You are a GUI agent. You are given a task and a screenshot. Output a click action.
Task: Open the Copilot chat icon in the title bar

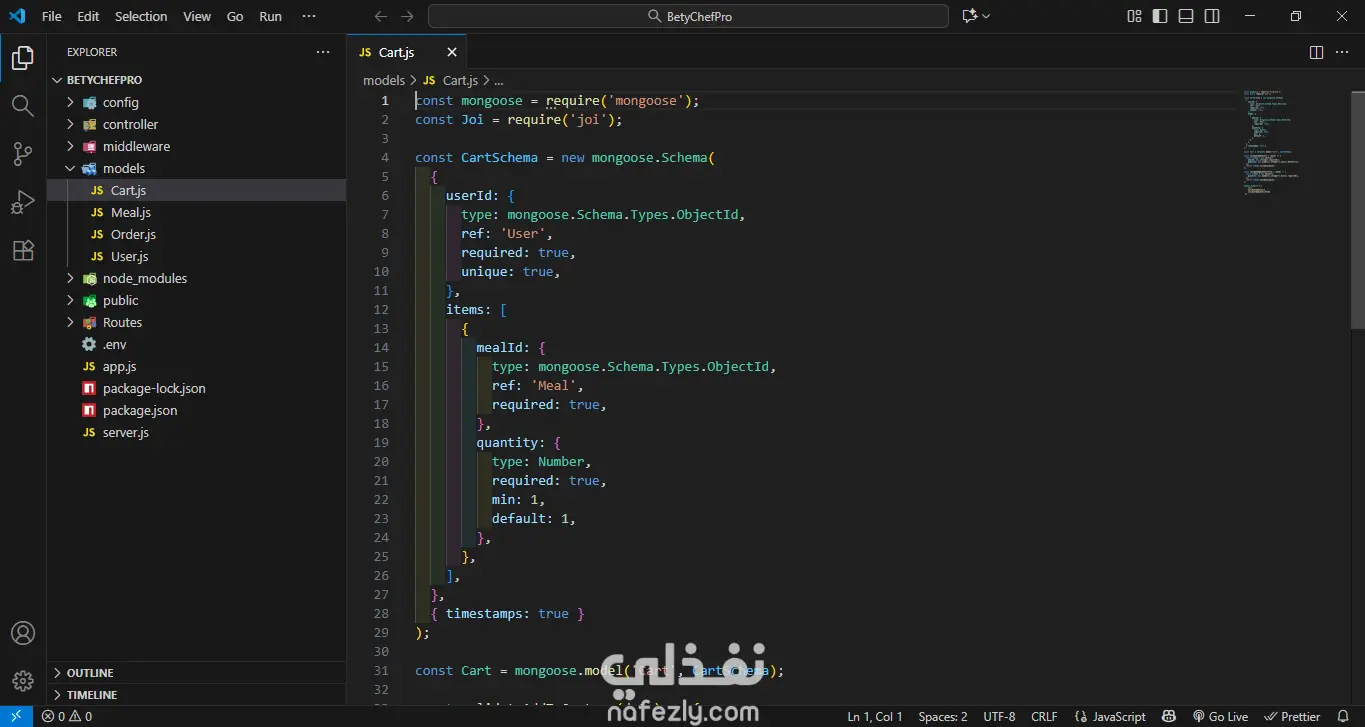pyautogui.click(x=968, y=16)
